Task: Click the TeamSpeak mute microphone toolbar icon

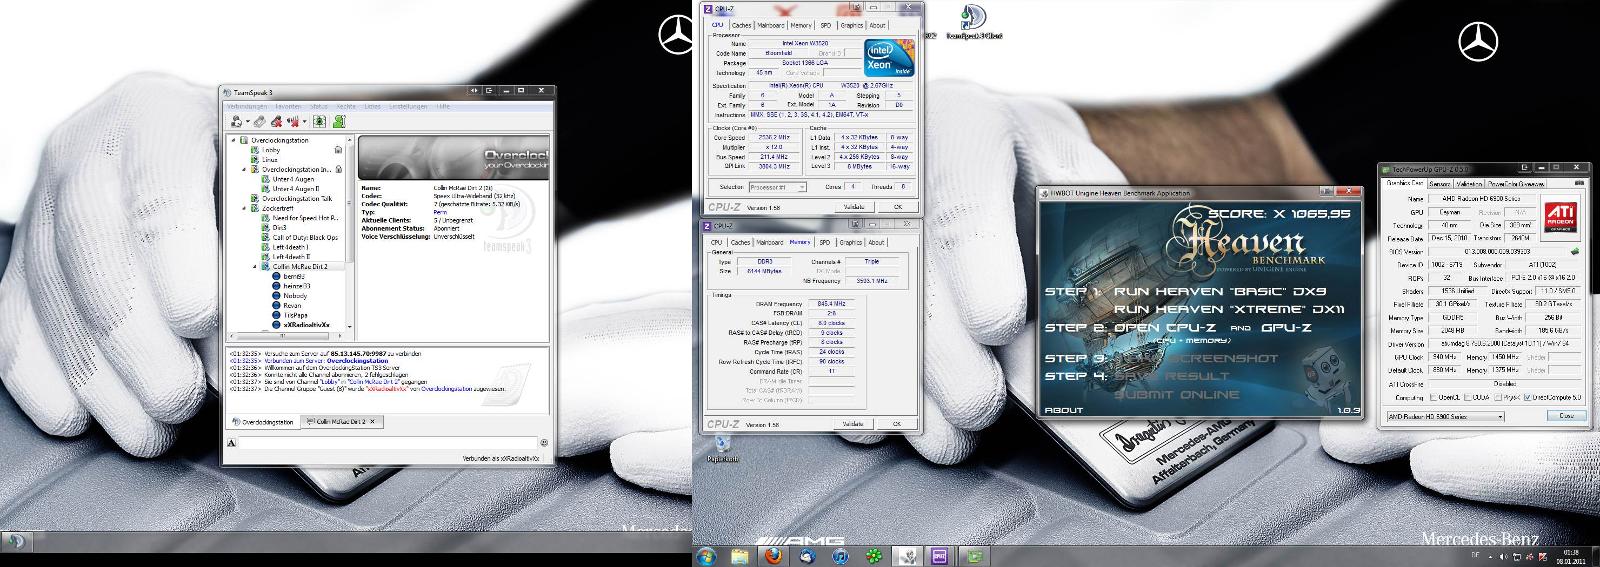Action: click(276, 122)
